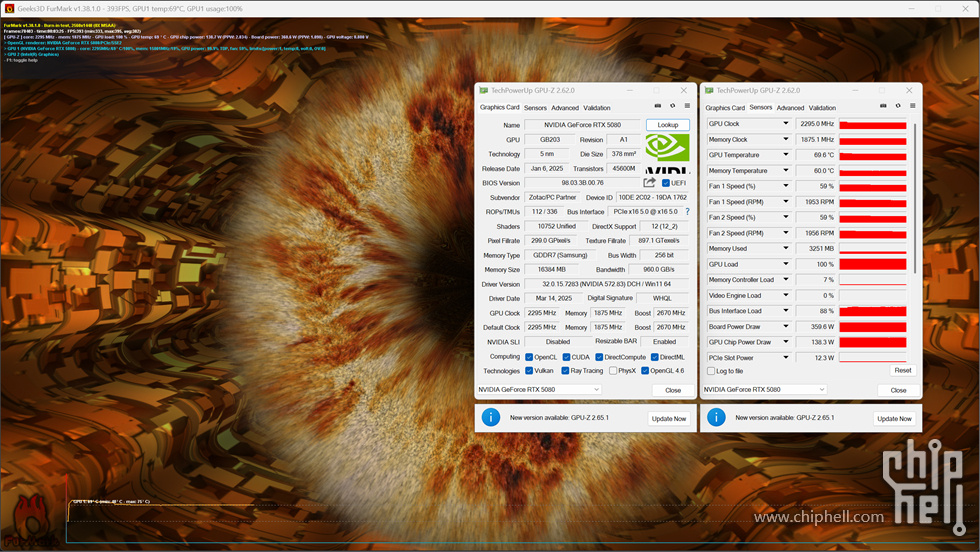Open PCIe Slot Power sensor dropdown
This screenshot has width=980, height=552.
786,358
